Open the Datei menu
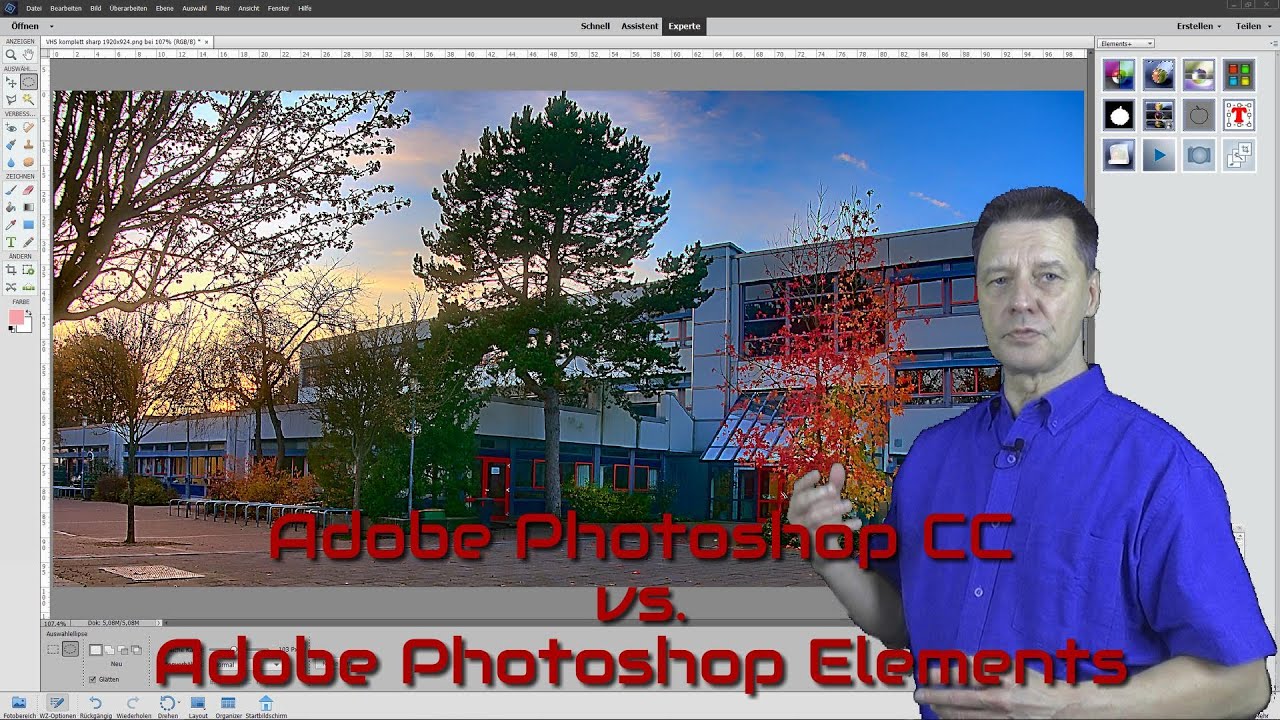Viewport: 1280px width, 720px height. tap(34, 8)
